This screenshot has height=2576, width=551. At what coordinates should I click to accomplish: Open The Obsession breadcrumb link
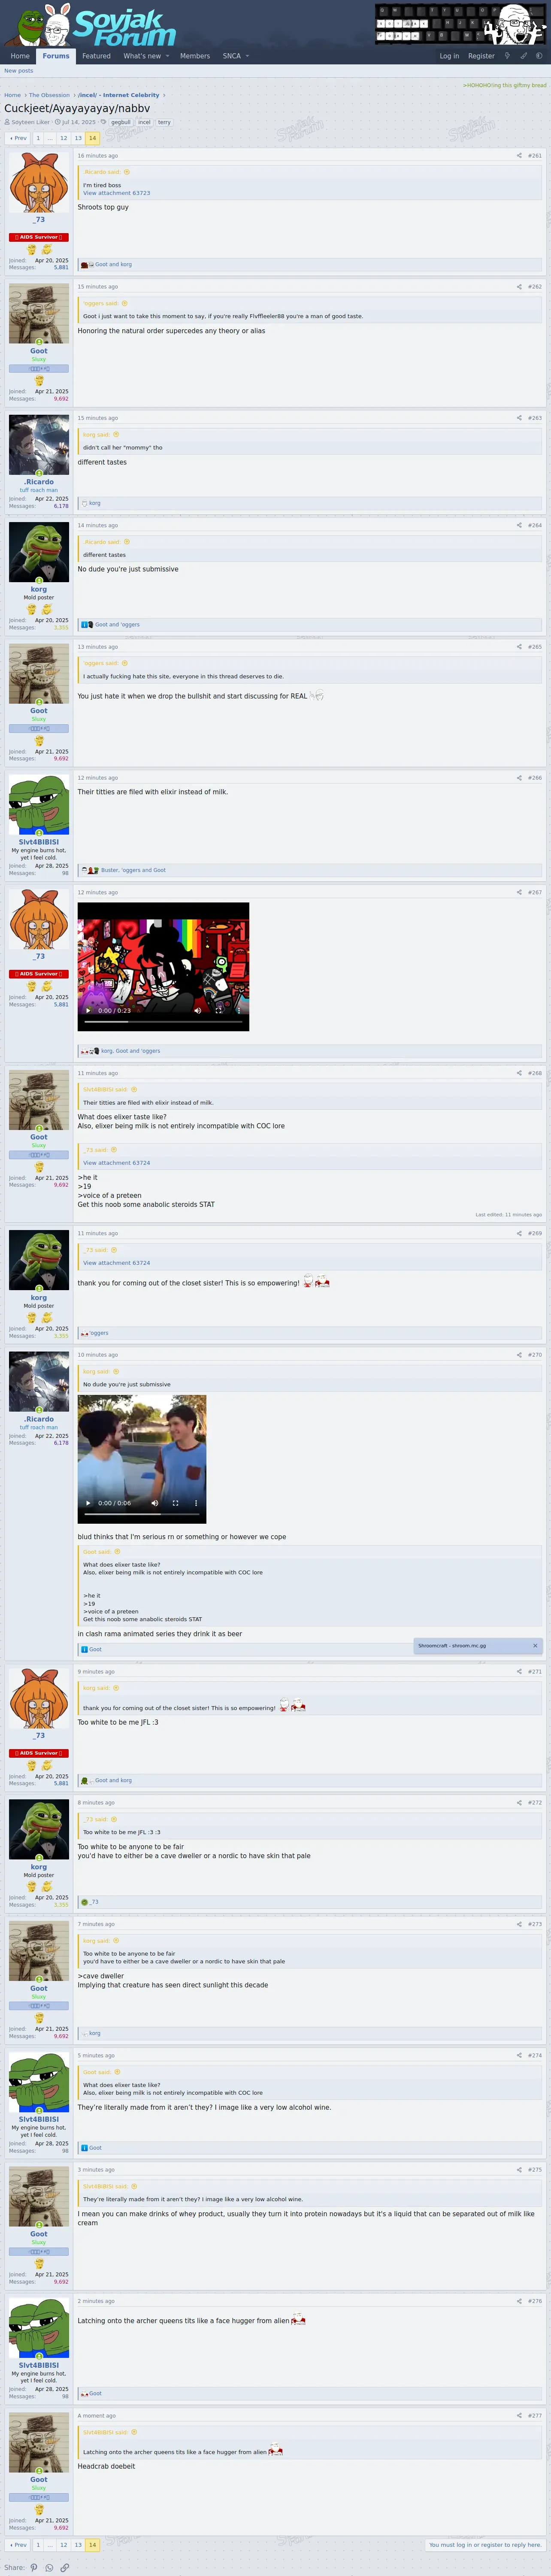(49, 95)
